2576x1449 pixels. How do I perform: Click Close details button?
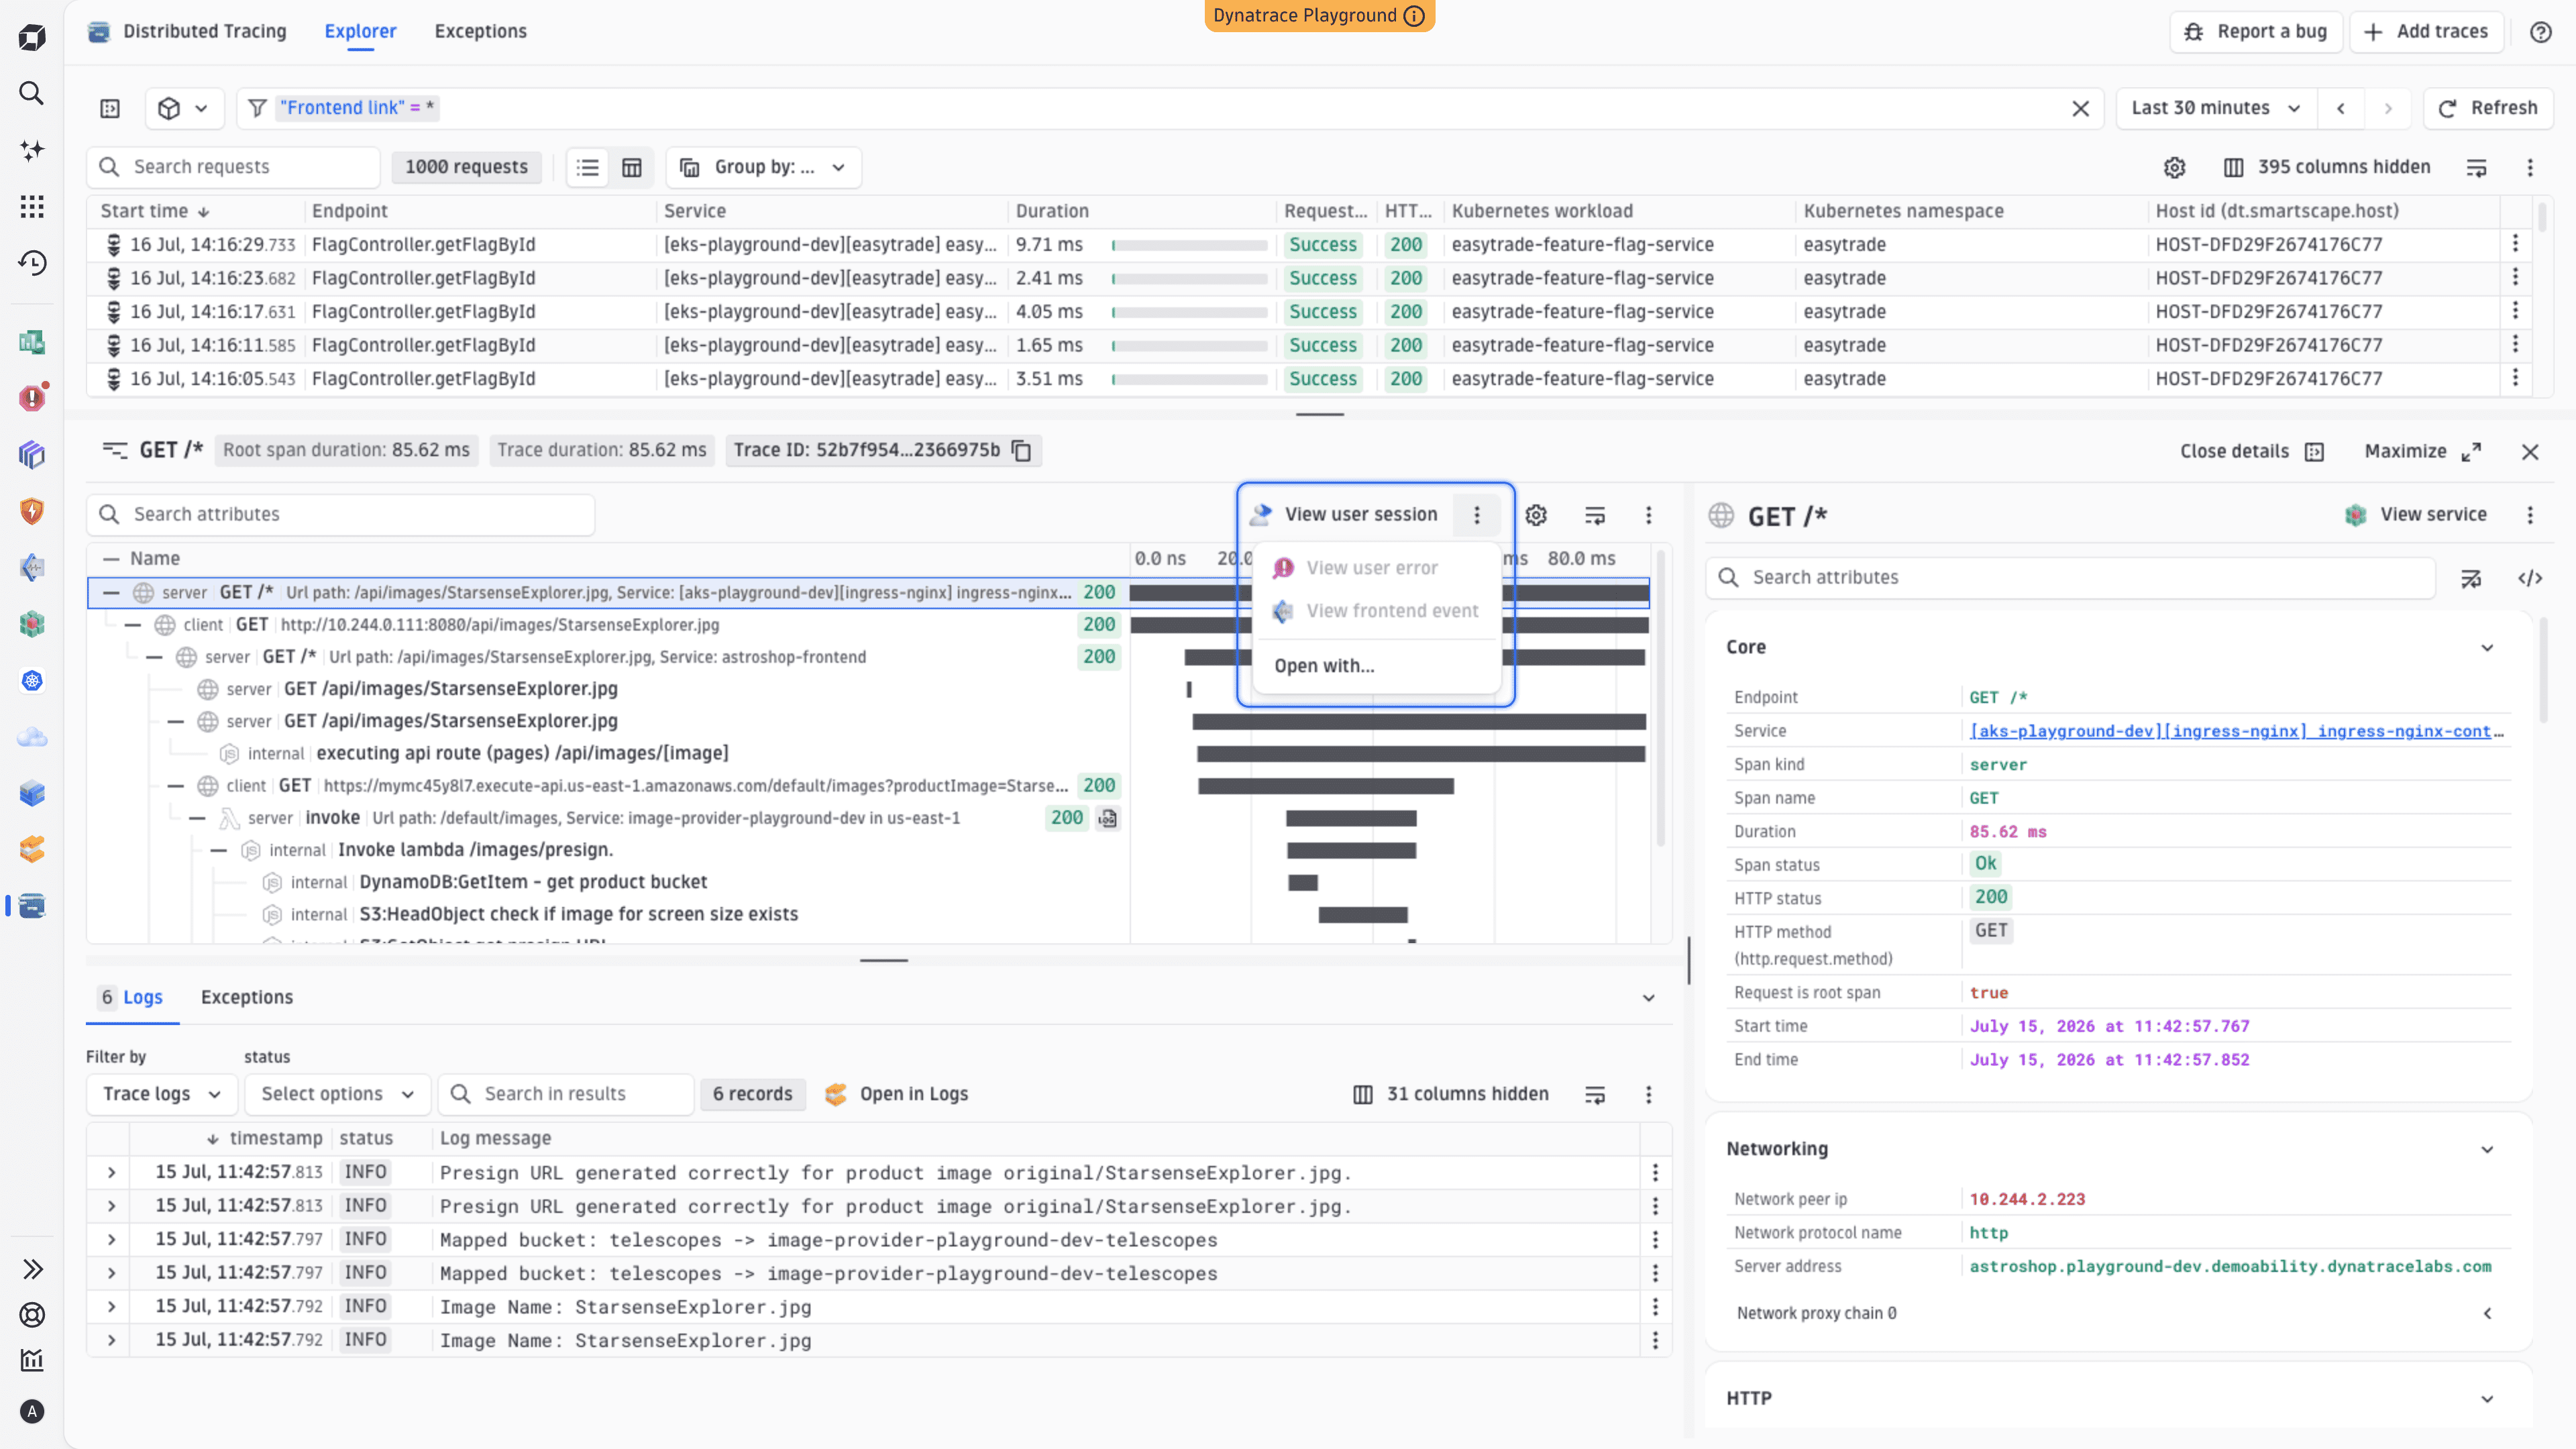tap(2252, 452)
